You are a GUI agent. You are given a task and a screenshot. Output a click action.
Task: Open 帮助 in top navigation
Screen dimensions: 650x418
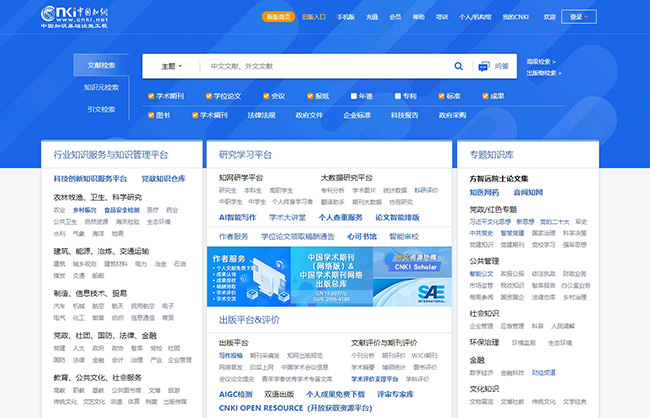click(418, 17)
